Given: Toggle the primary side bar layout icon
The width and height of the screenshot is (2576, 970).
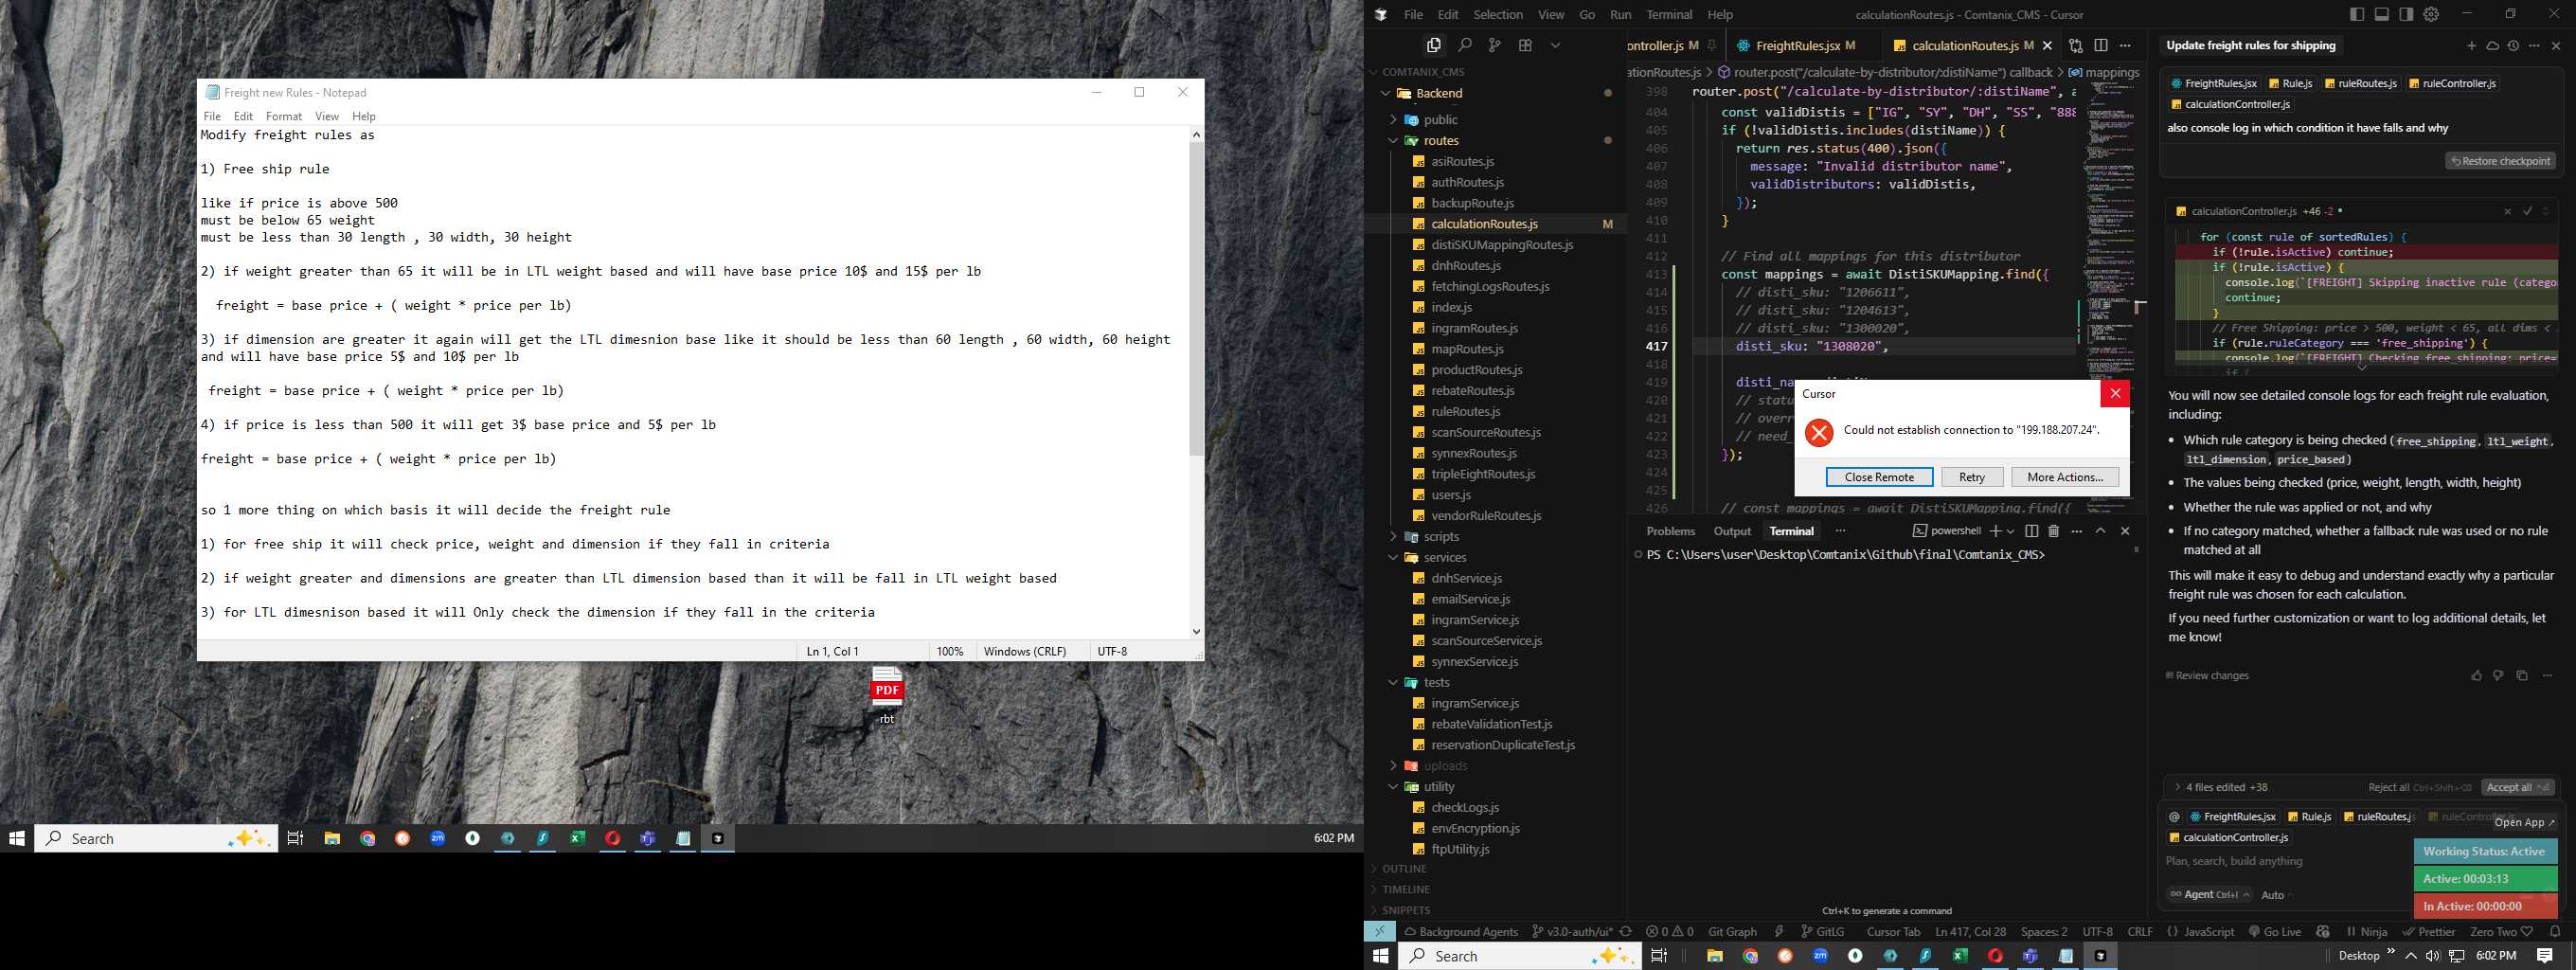Looking at the screenshot, I should click(2357, 14).
